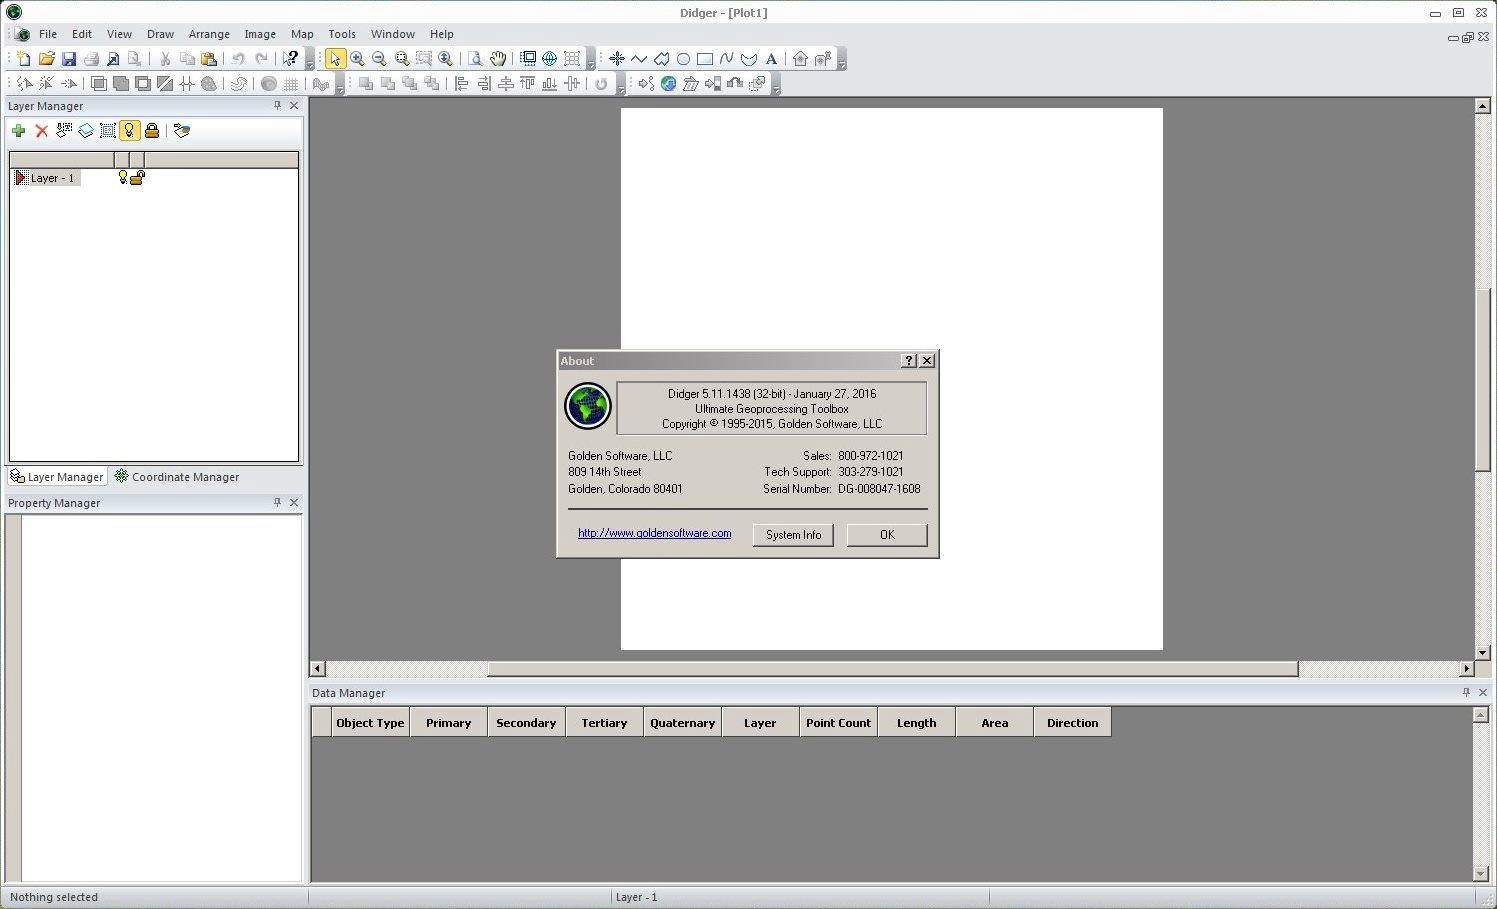The image size is (1497, 909).
Task: Pick the Polyline drawing tool
Action: coord(639,59)
